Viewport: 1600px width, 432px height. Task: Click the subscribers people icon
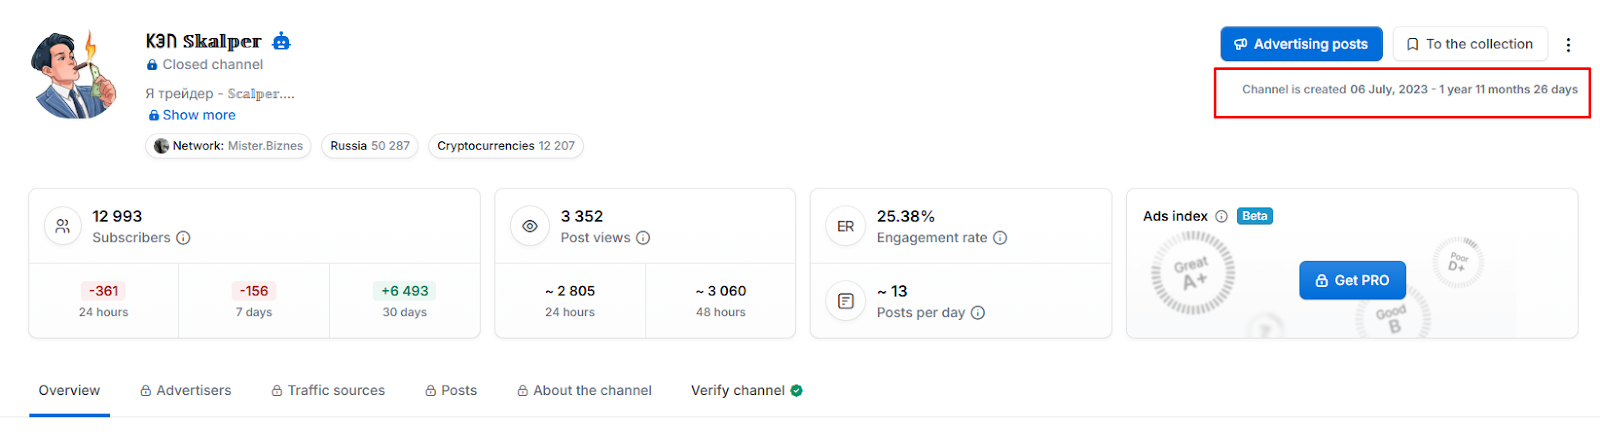(63, 227)
